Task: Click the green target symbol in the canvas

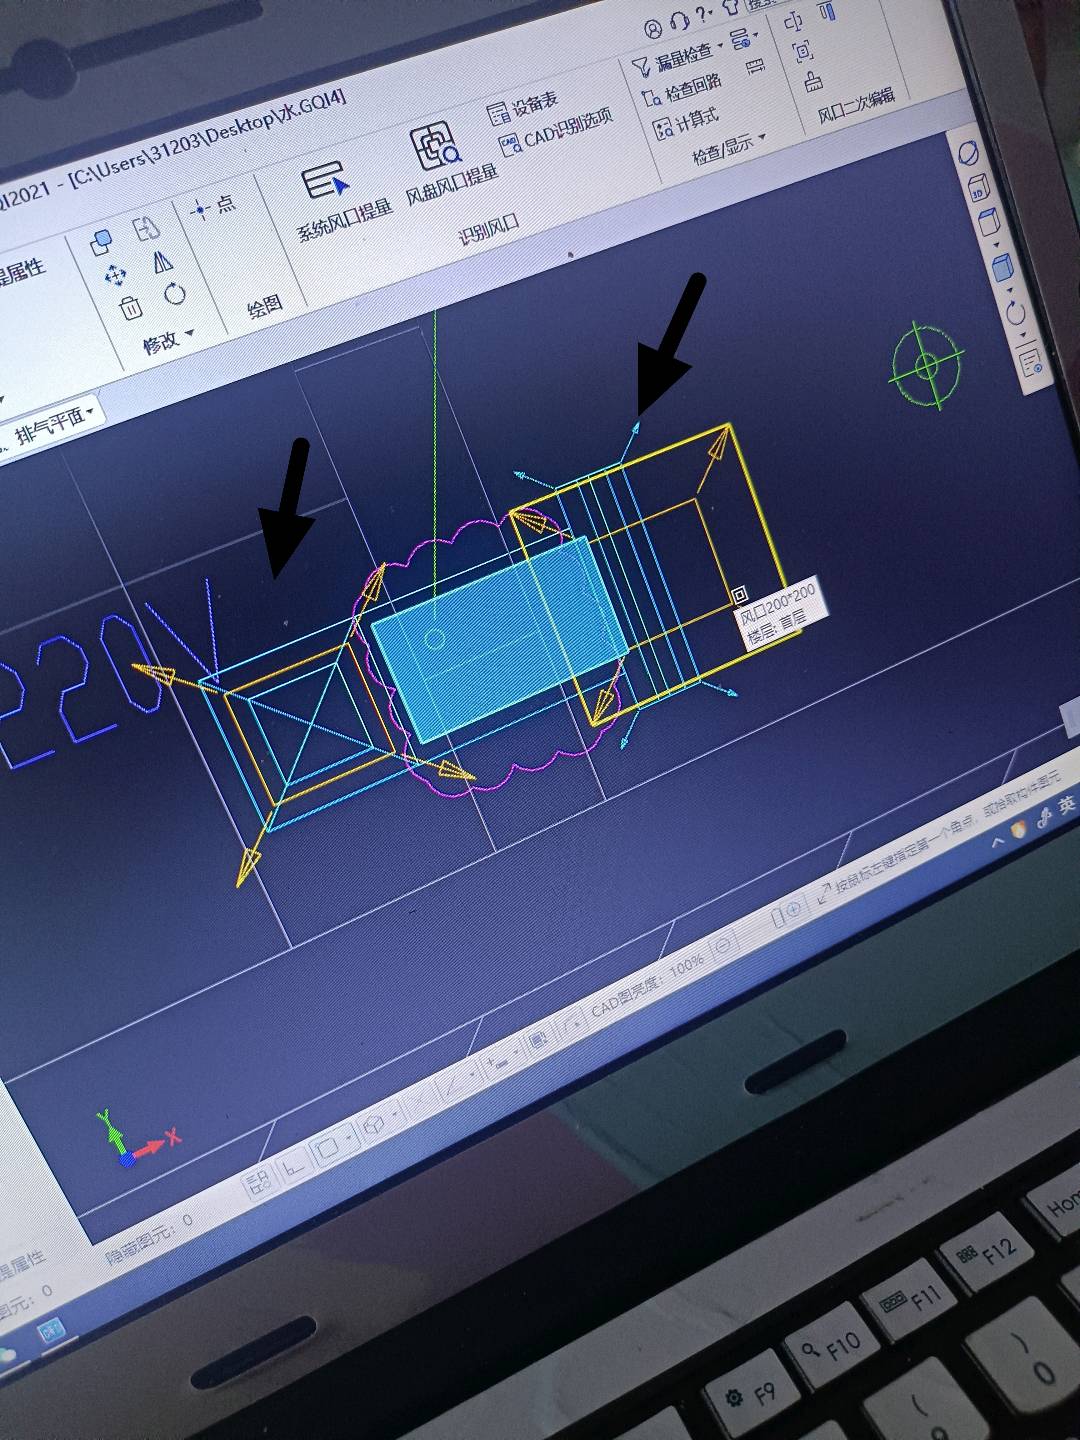Action: point(926,365)
